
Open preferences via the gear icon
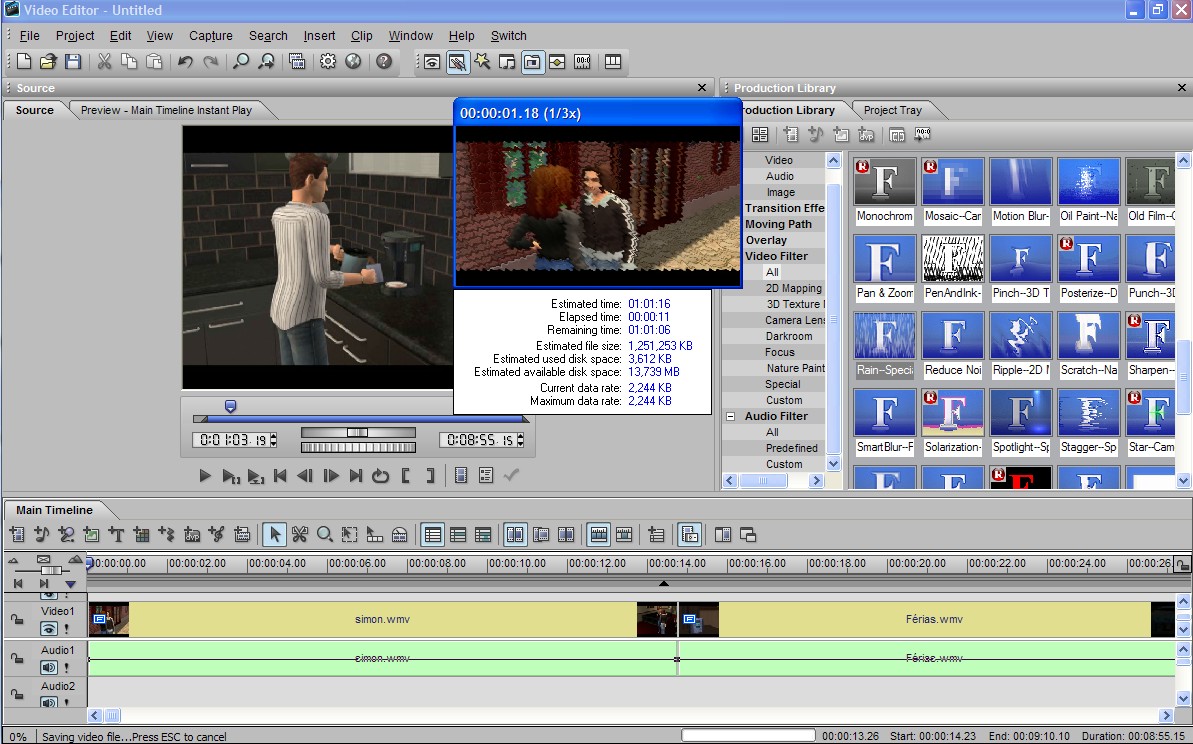(x=328, y=62)
